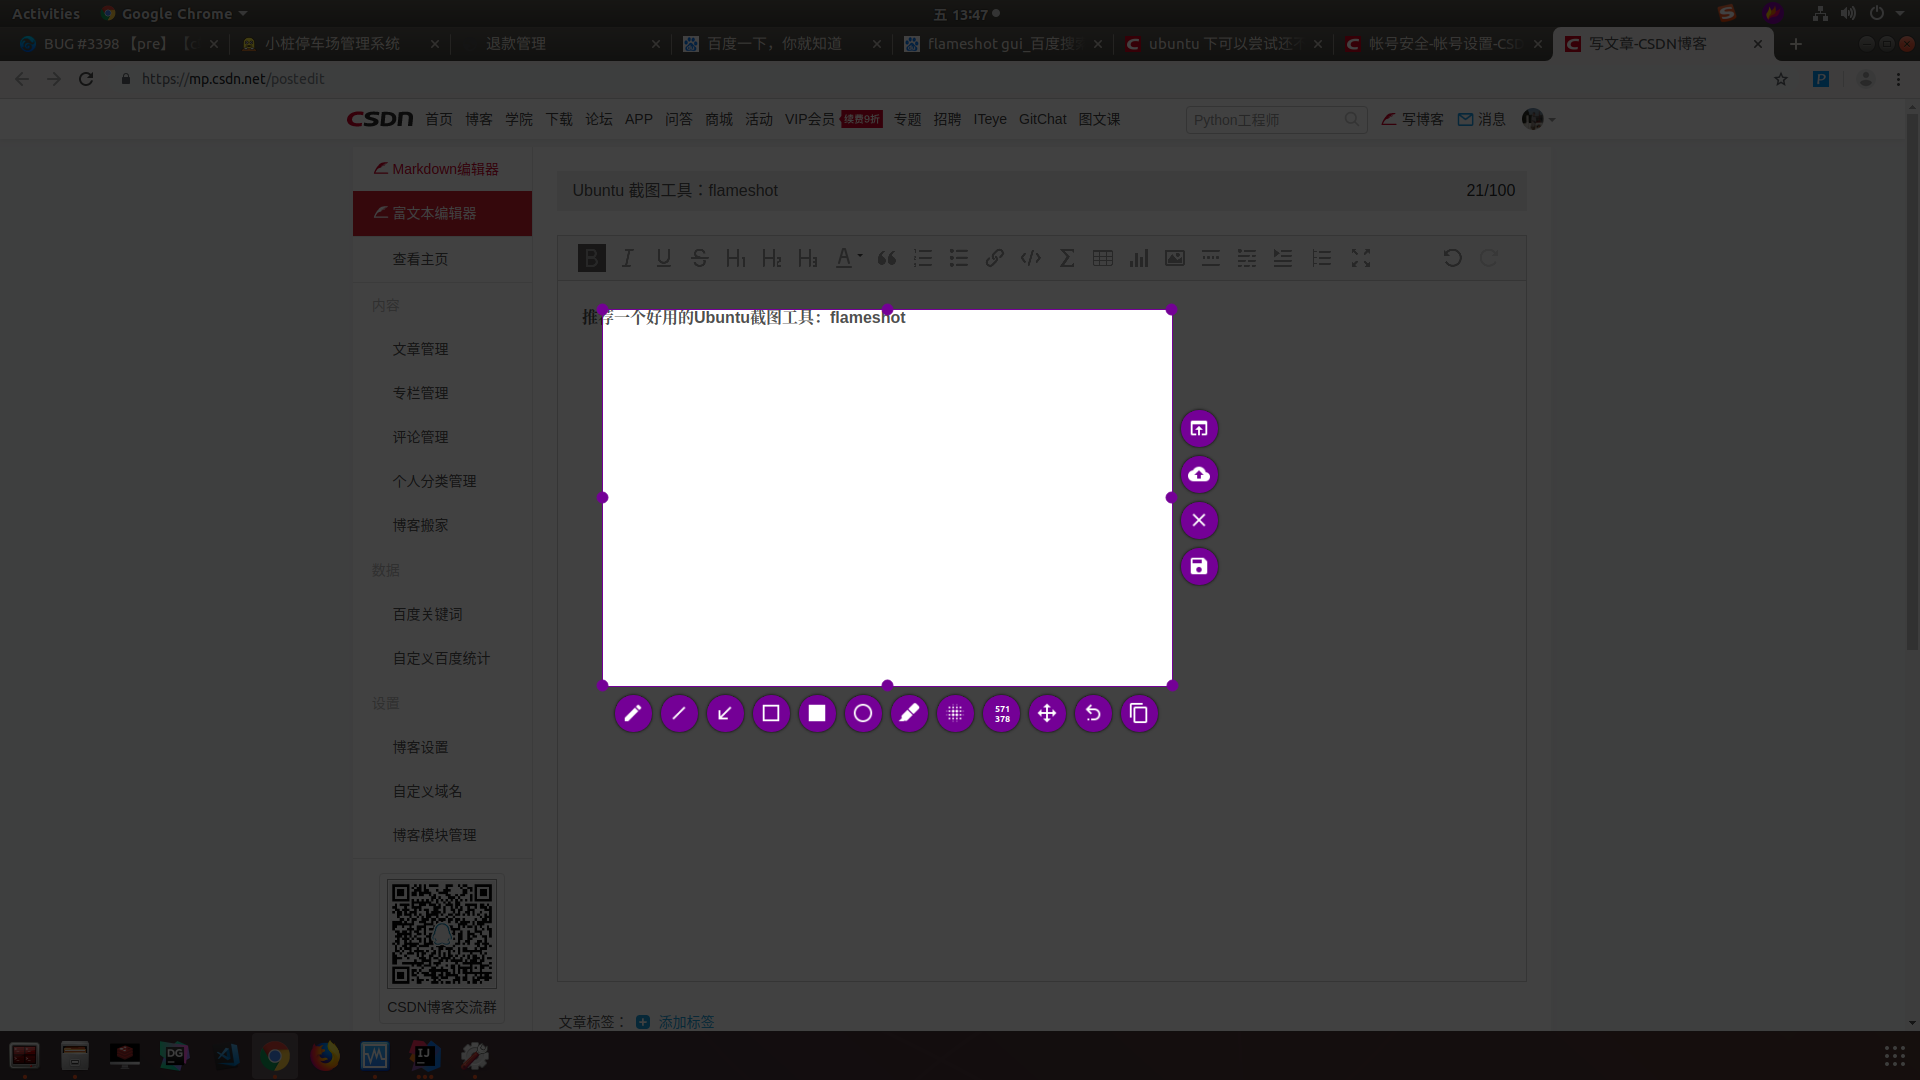Viewport: 1920px width, 1080px height.
Task: Click Flameshot selection size indicator 571 378
Action: pyautogui.click(x=1001, y=713)
